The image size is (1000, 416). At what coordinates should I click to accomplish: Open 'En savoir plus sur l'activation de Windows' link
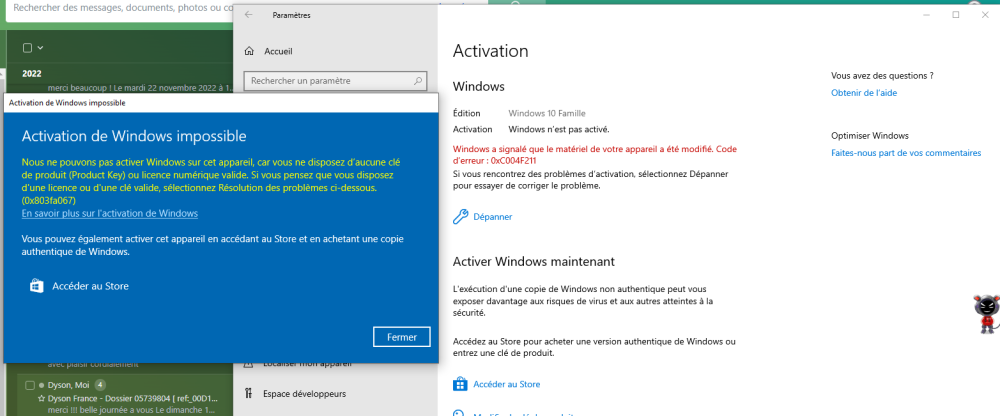(x=110, y=214)
